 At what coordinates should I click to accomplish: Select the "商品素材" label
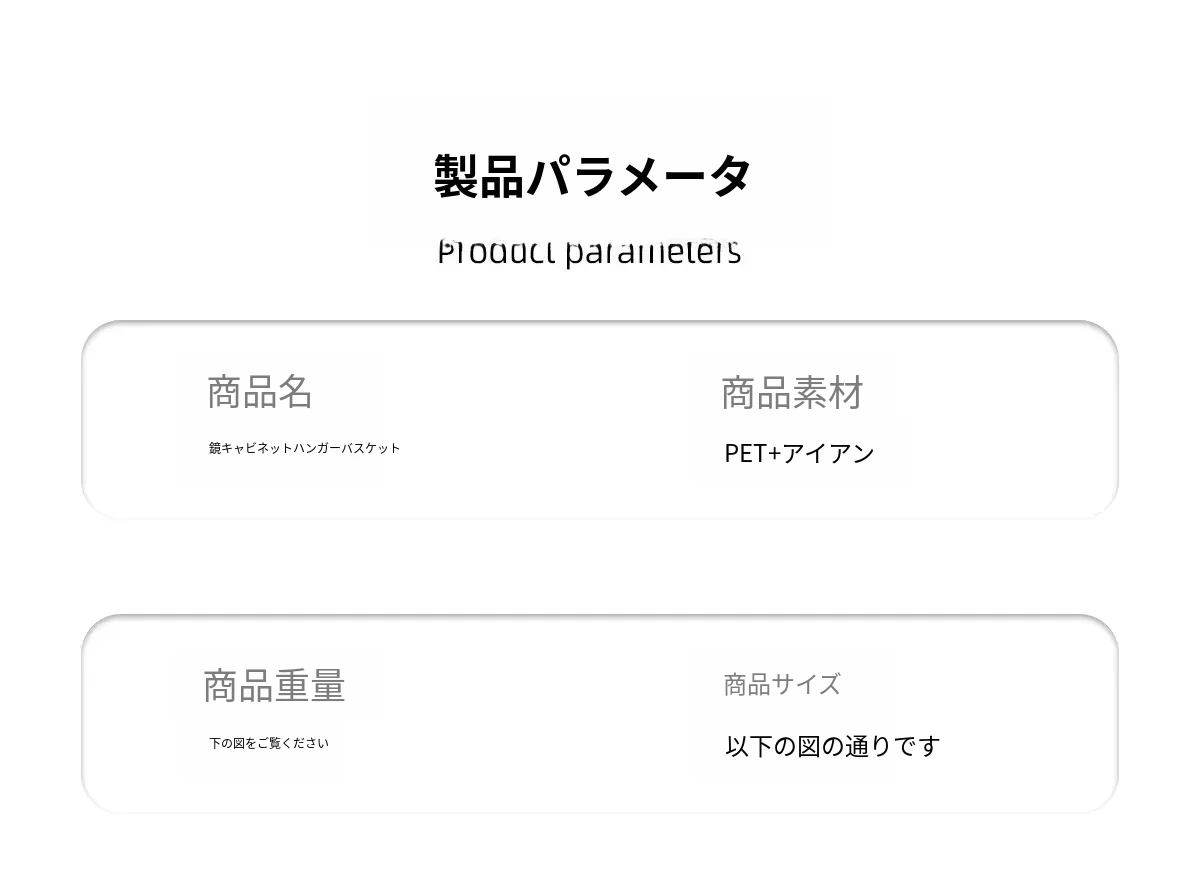point(792,393)
